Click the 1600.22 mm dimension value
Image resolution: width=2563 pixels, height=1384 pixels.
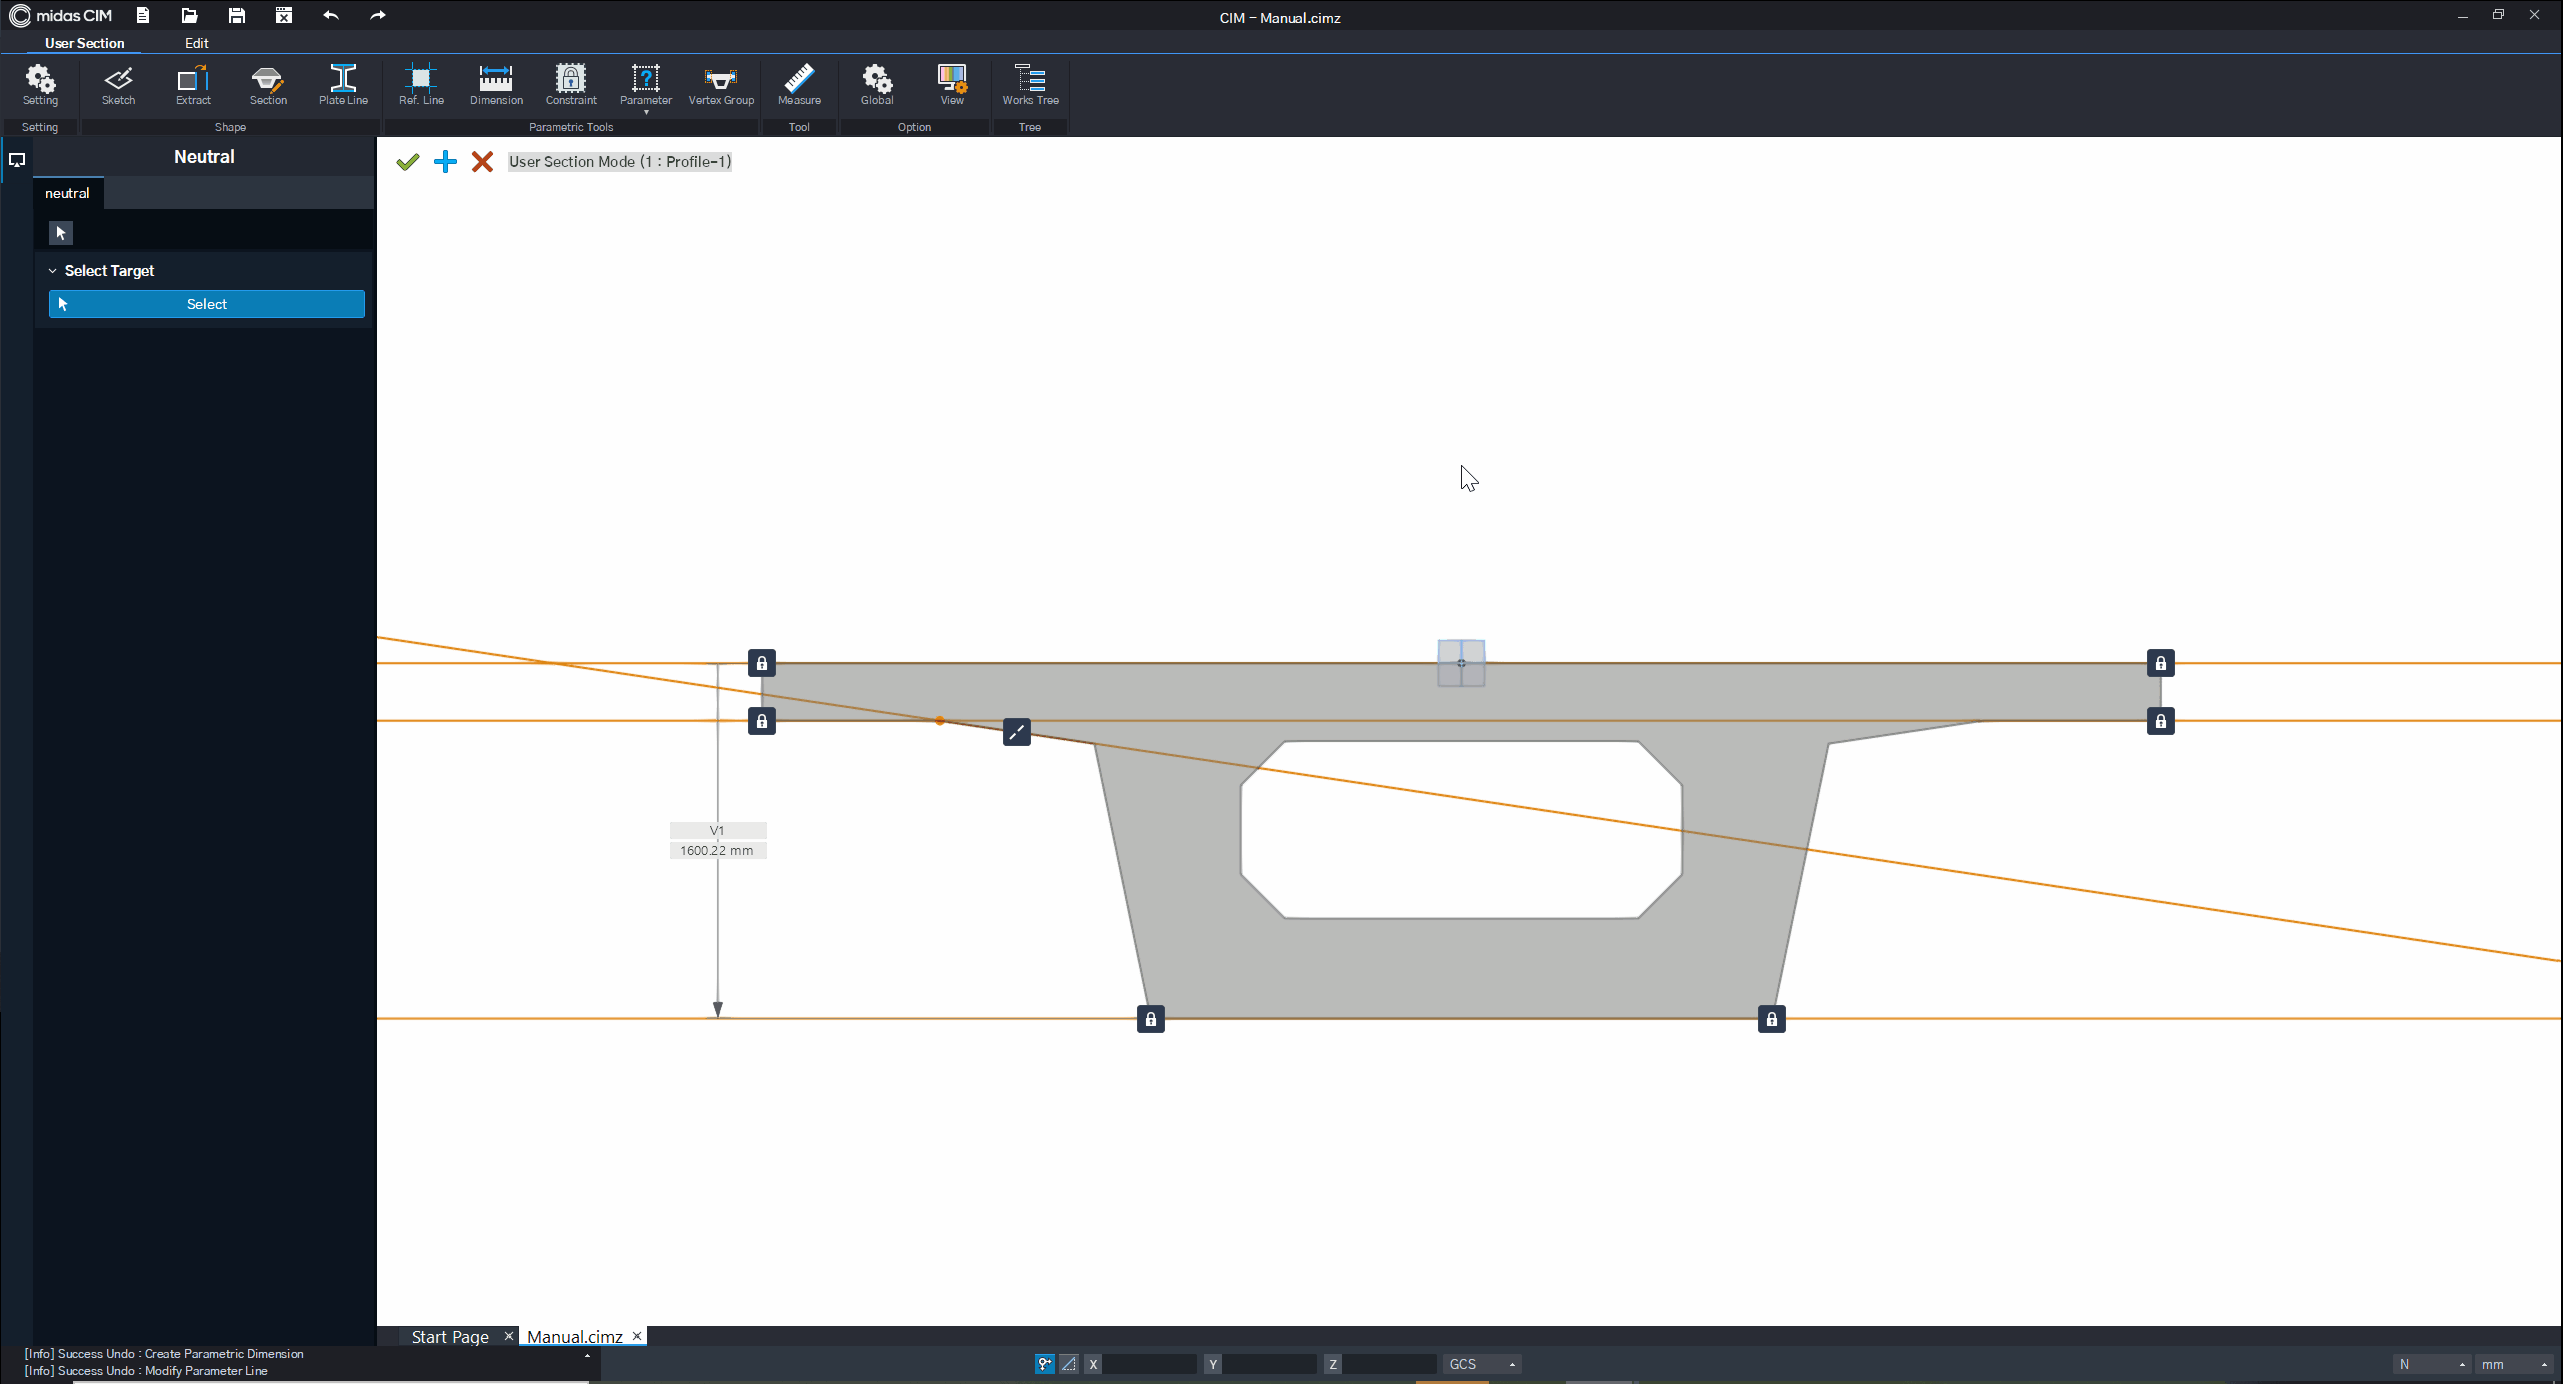(x=717, y=851)
